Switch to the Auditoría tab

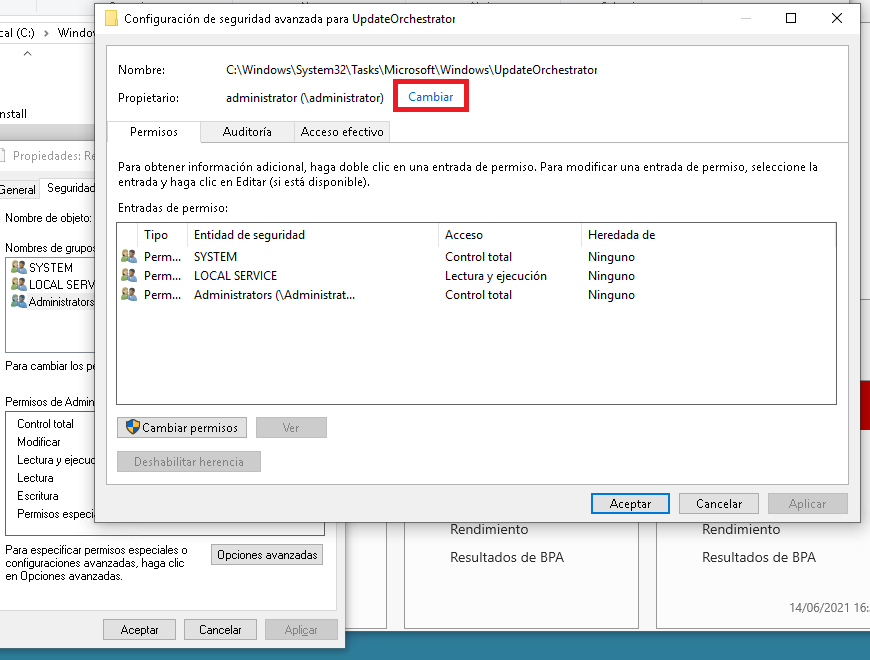click(x=247, y=132)
